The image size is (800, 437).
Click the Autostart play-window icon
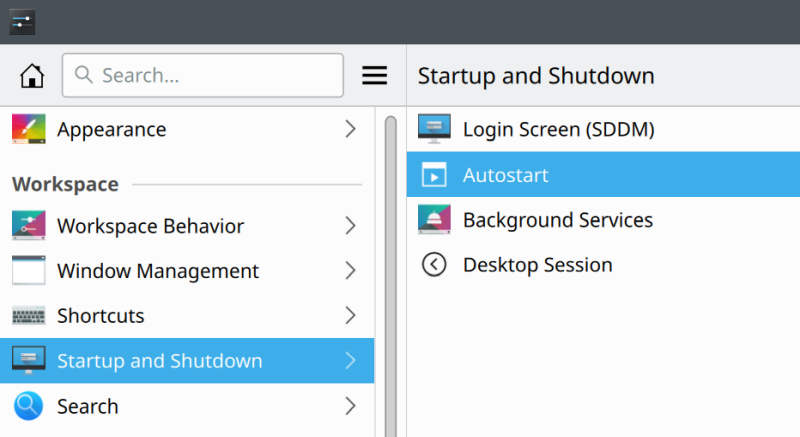434,174
